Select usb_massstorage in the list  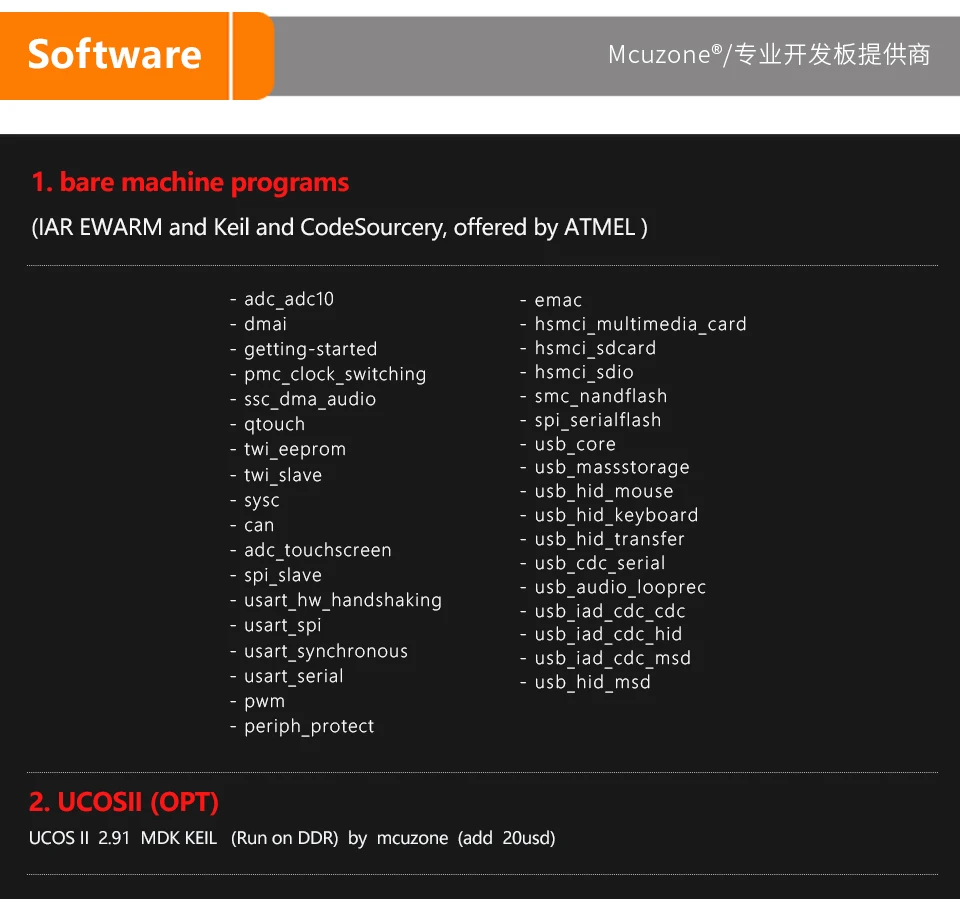611,467
